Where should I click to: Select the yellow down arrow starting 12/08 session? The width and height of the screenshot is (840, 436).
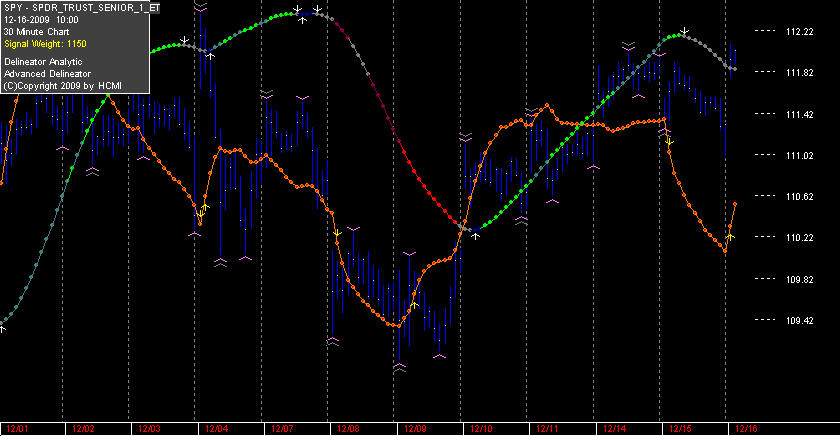(x=337, y=233)
